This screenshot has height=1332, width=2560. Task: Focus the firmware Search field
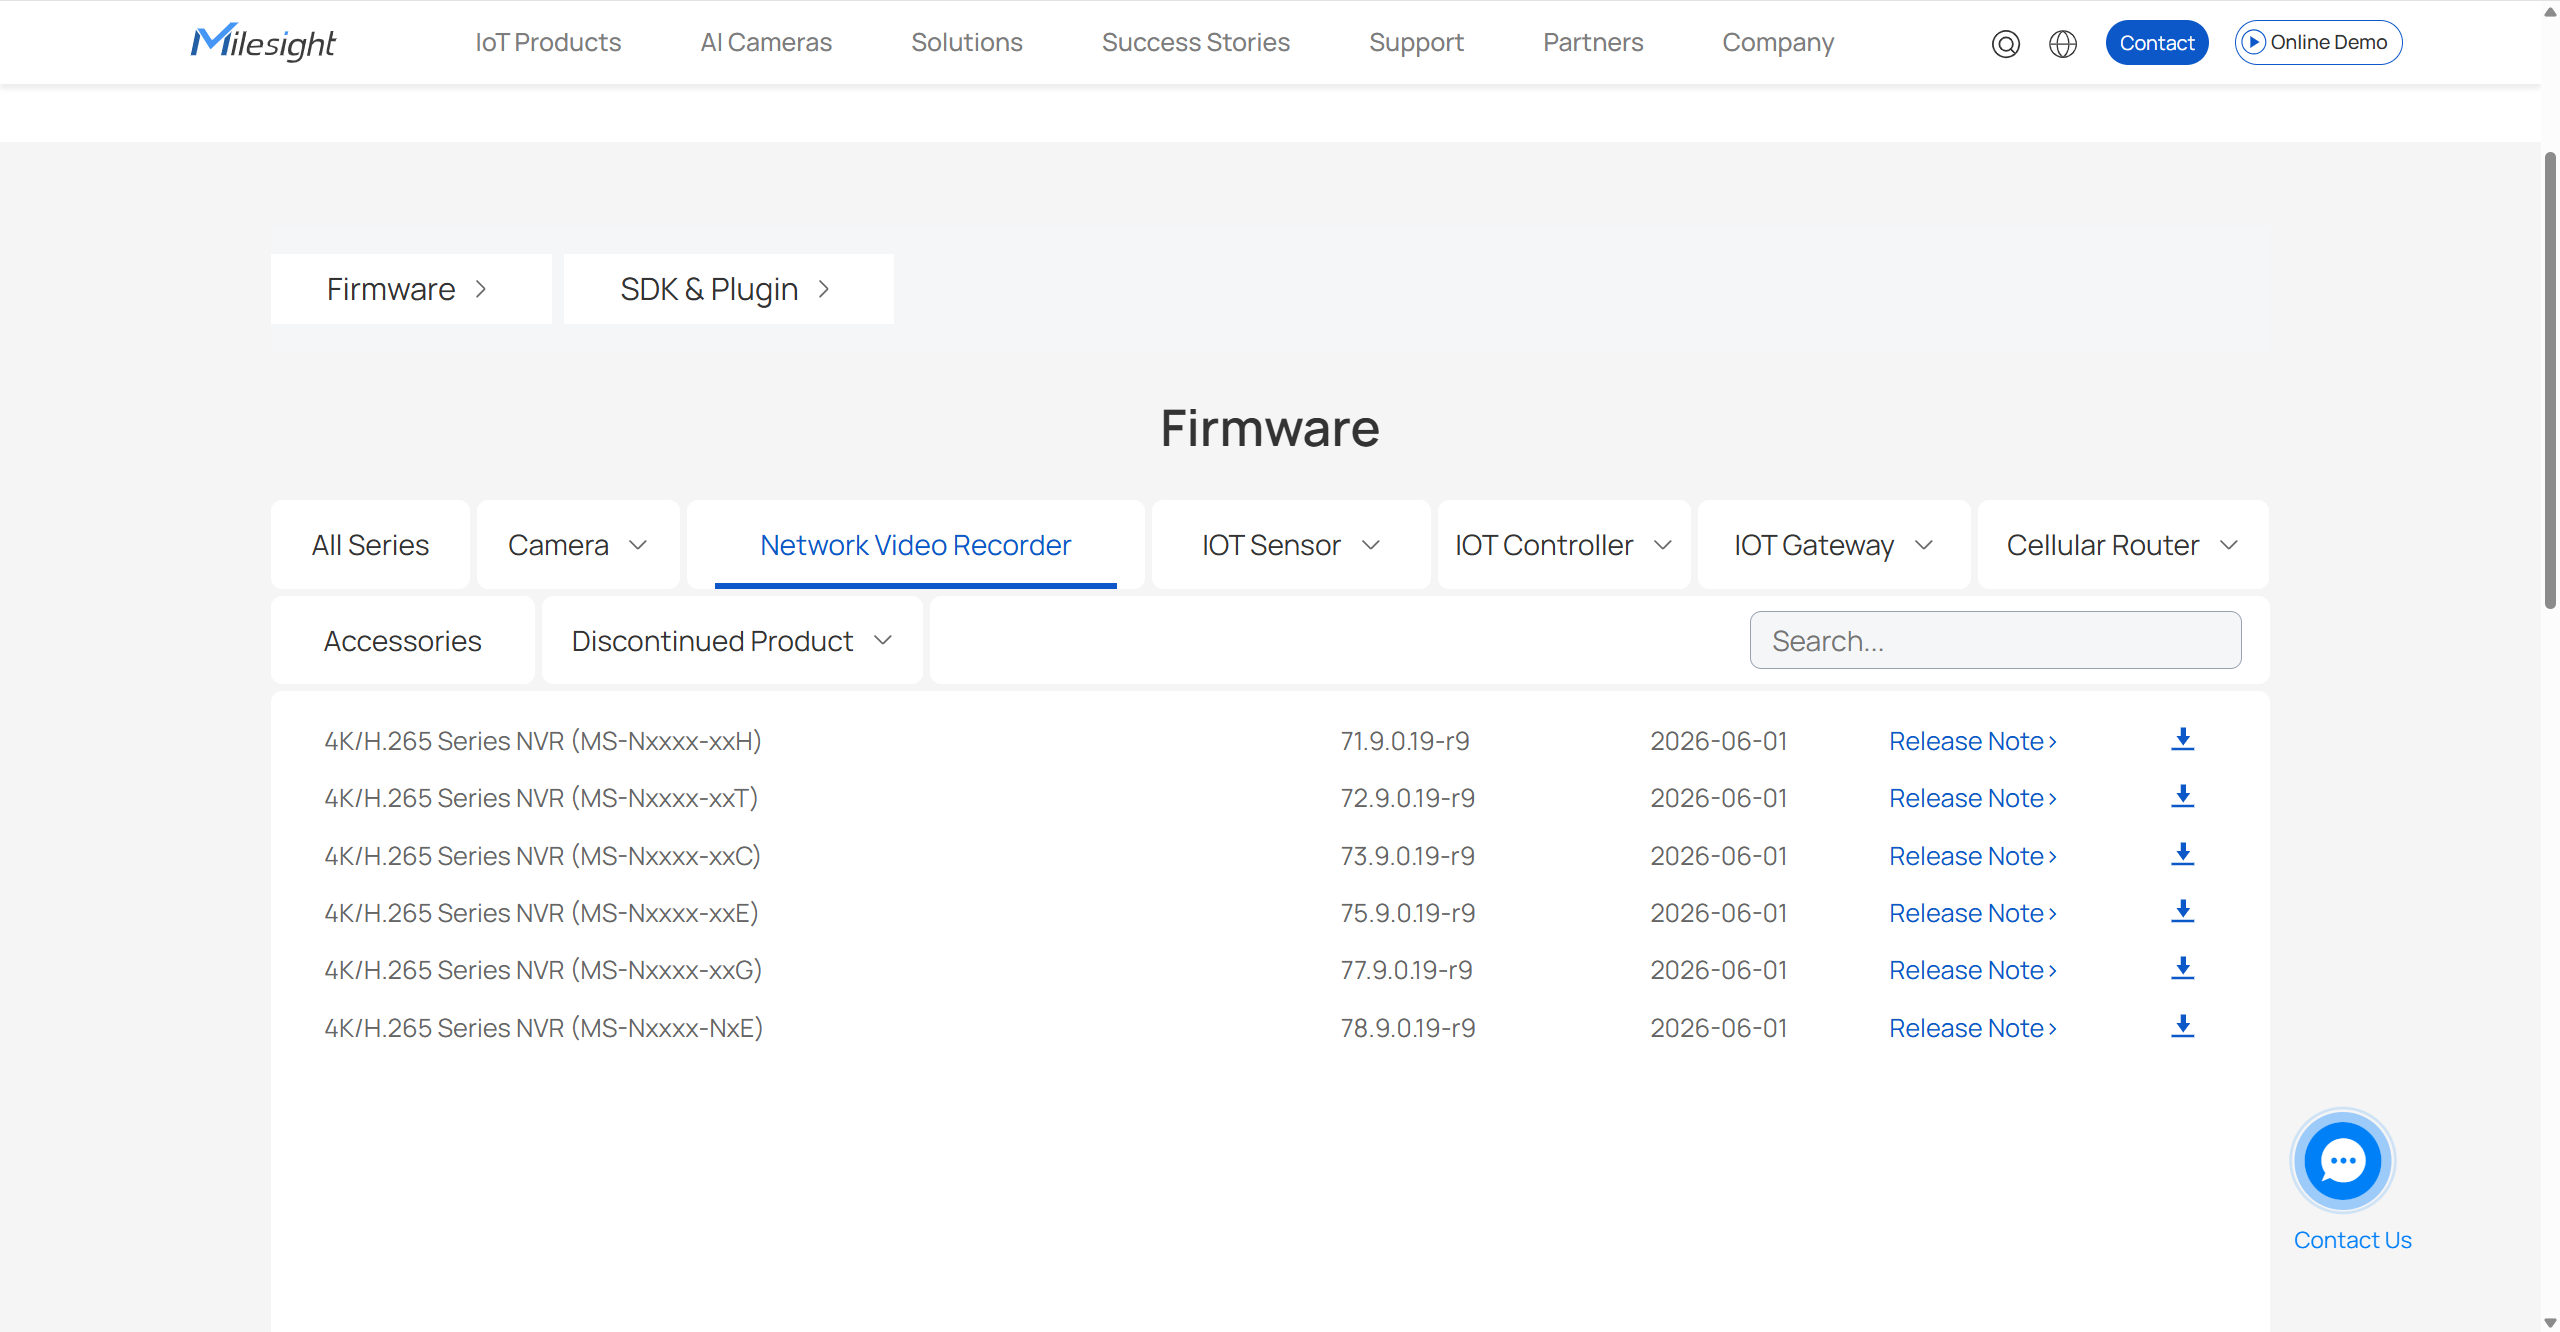pyautogui.click(x=1995, y=640)
